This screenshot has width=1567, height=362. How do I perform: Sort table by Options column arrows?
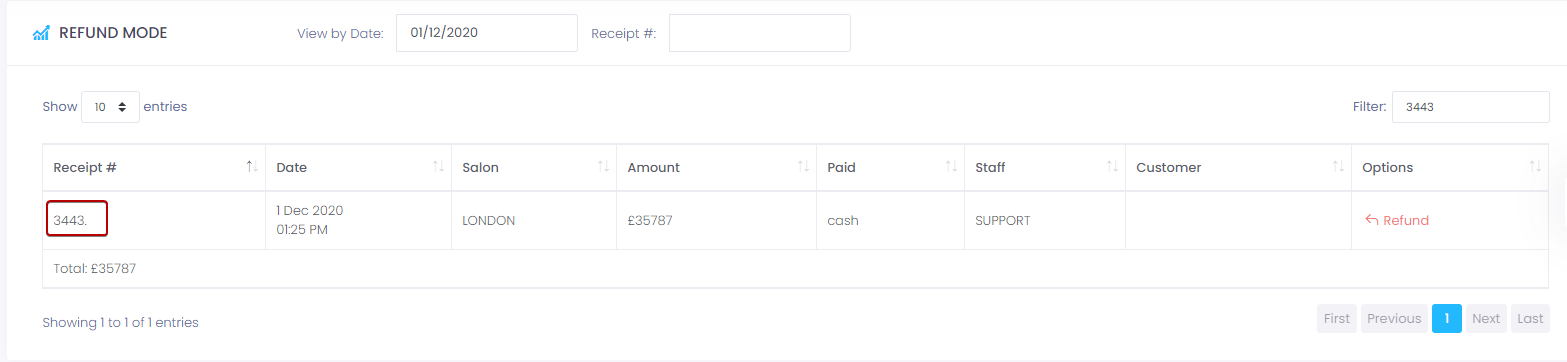coord(1535,167)
